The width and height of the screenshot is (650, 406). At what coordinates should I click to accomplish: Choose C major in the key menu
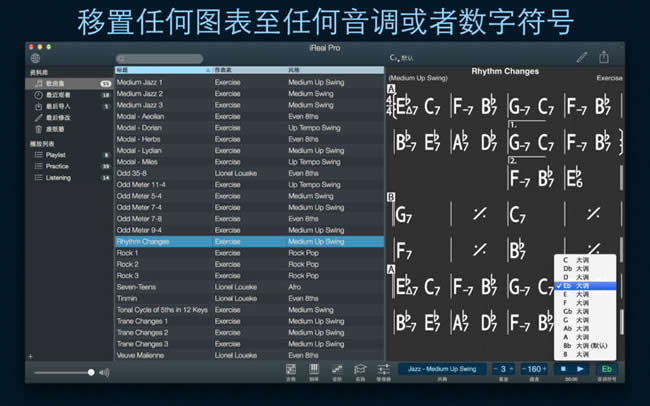click(585, 260)
